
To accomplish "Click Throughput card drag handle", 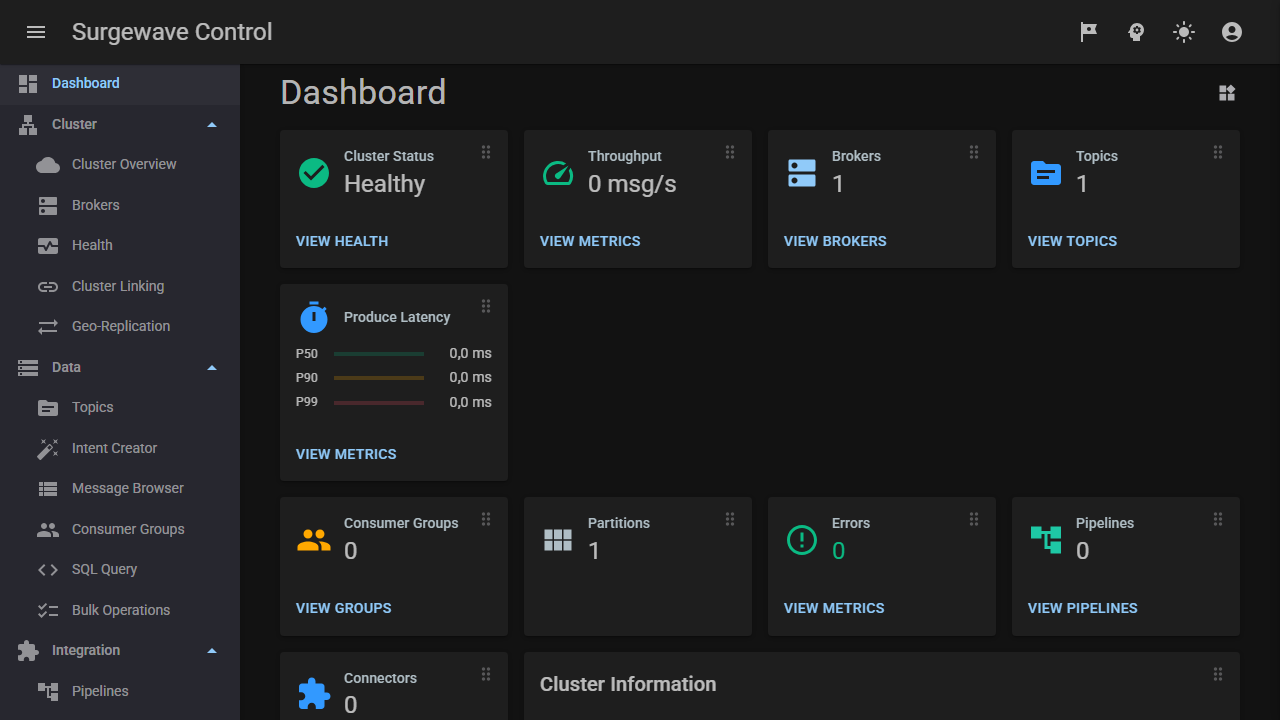I will click(730, 152).
